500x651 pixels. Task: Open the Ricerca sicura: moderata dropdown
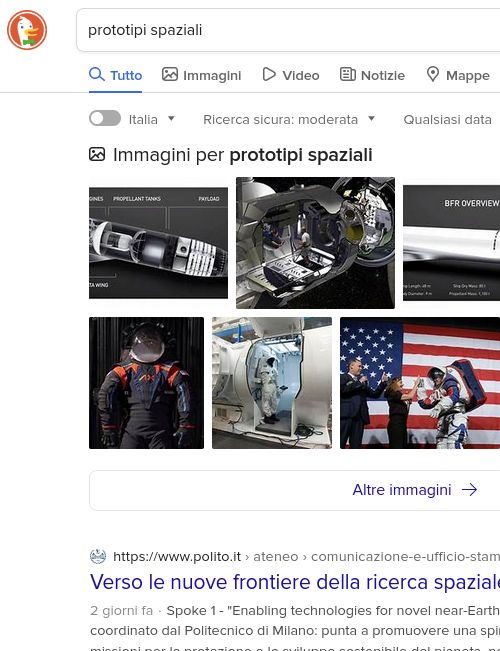(289, 120)
